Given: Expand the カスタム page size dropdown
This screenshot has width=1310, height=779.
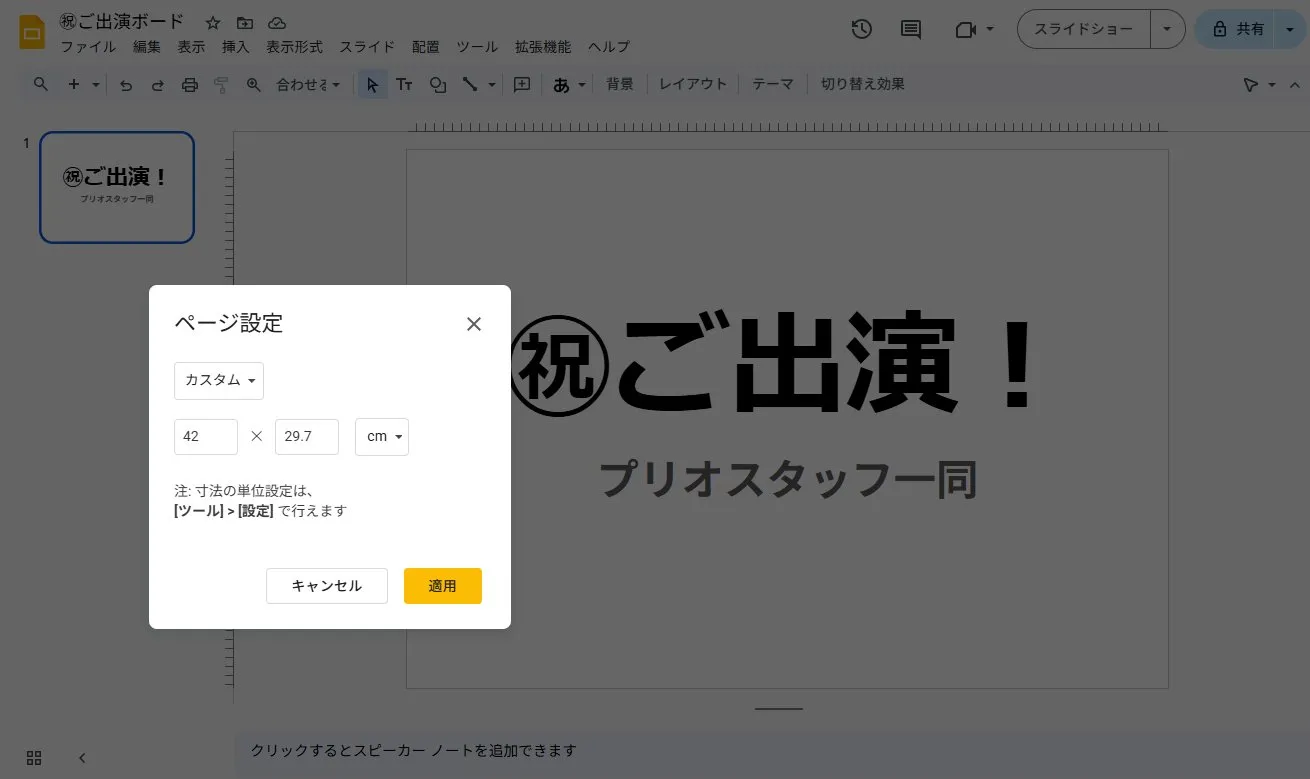Looking at the screenshot, I should pos(219,381).
